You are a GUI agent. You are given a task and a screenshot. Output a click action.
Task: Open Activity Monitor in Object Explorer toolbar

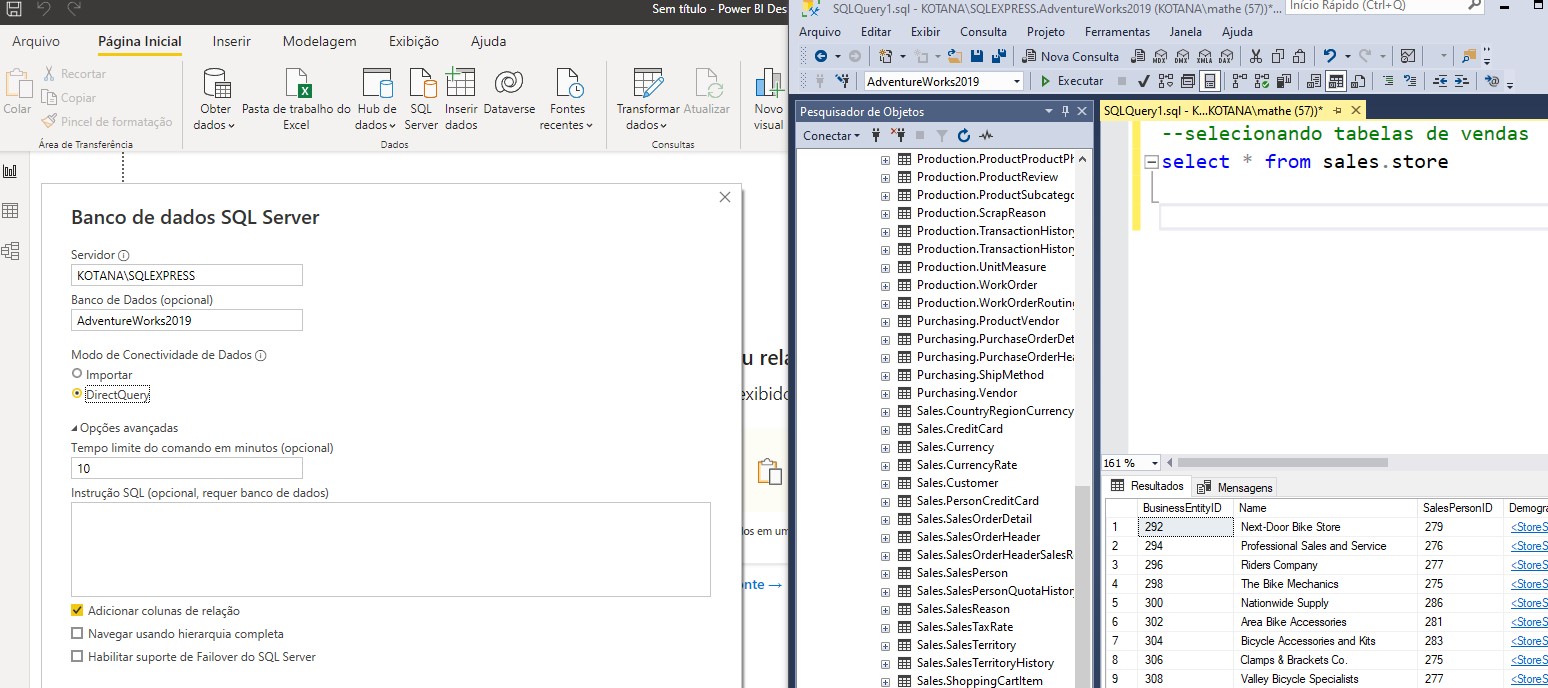coord(986,136)
